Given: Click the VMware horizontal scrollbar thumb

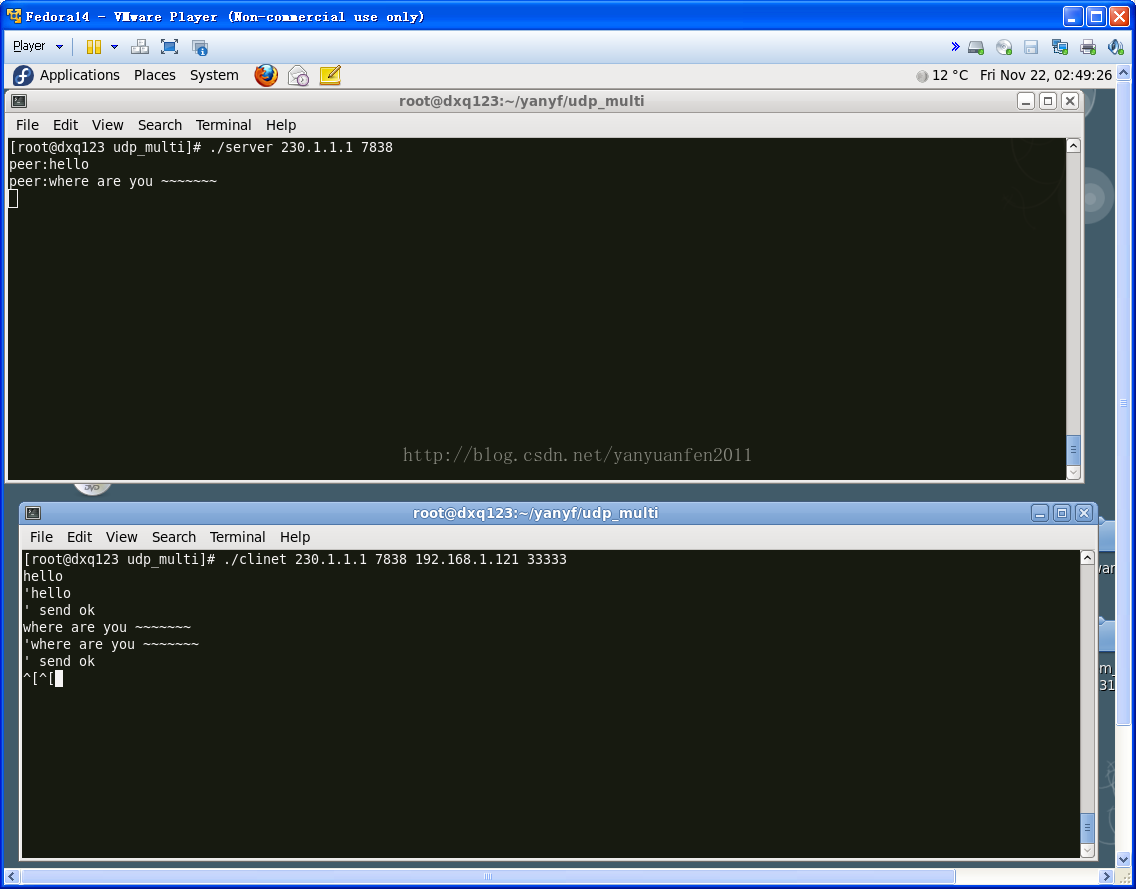Looking at the screenshot, I should [488, 877].
